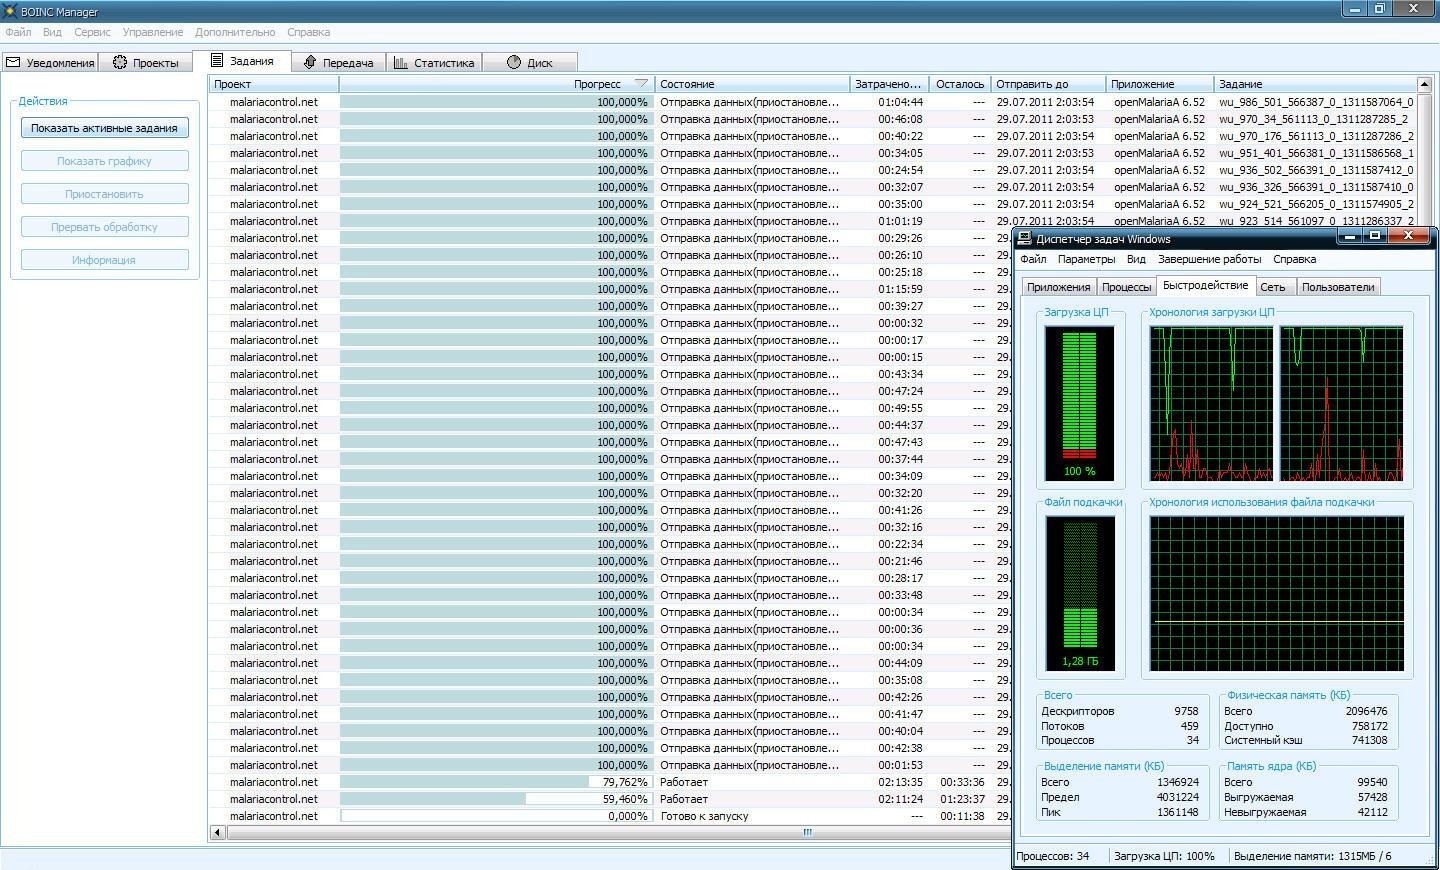Click the Task Manager title bar icon
The width and height of the screenshot is (1440, 870).
pyautogui.click(x=1025, y=239)
